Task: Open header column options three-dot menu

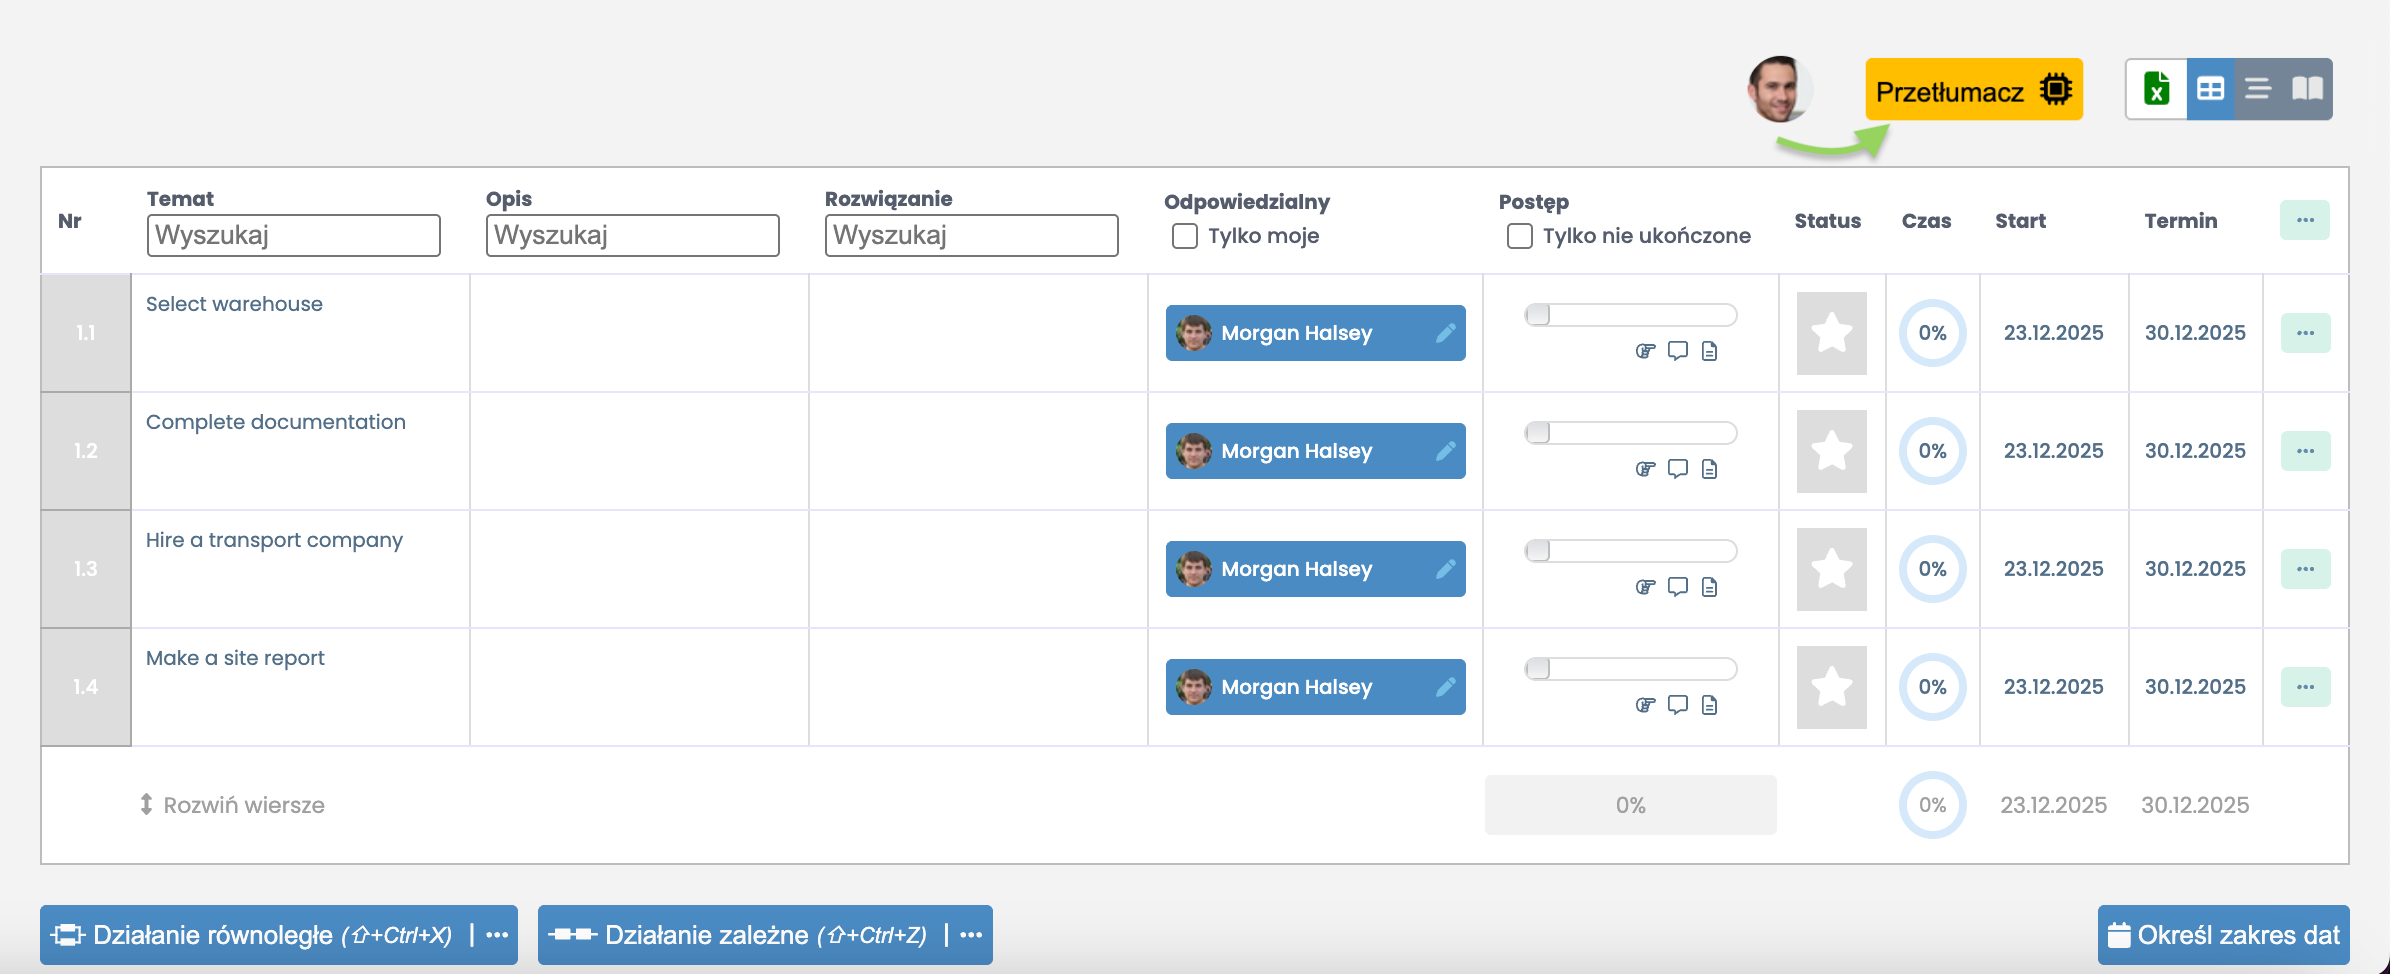Action: pos(2305,220)
